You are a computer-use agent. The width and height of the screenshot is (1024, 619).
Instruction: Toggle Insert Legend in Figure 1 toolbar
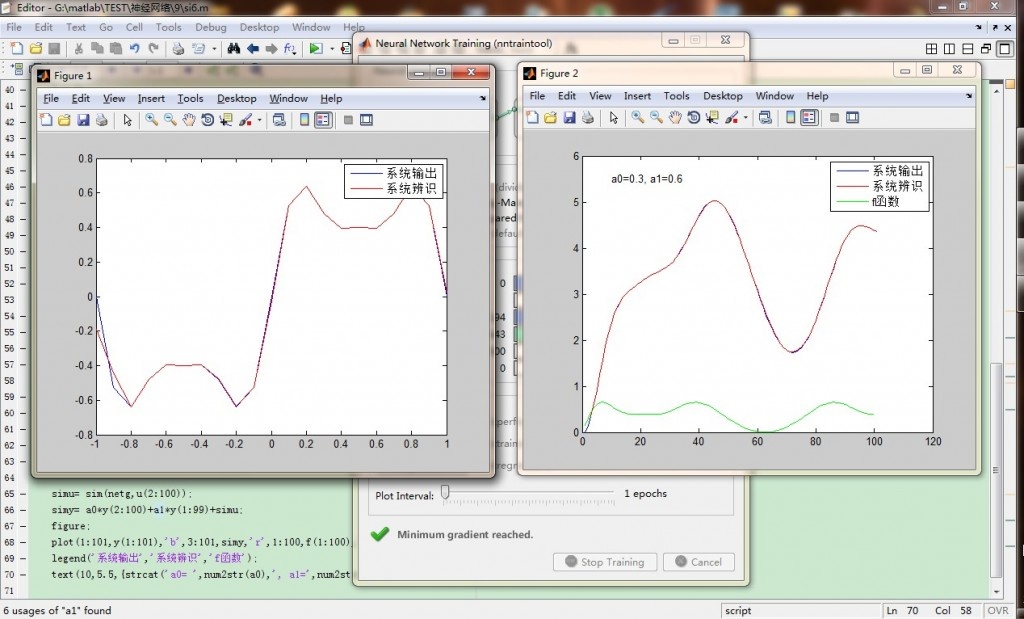click(323, 120)
